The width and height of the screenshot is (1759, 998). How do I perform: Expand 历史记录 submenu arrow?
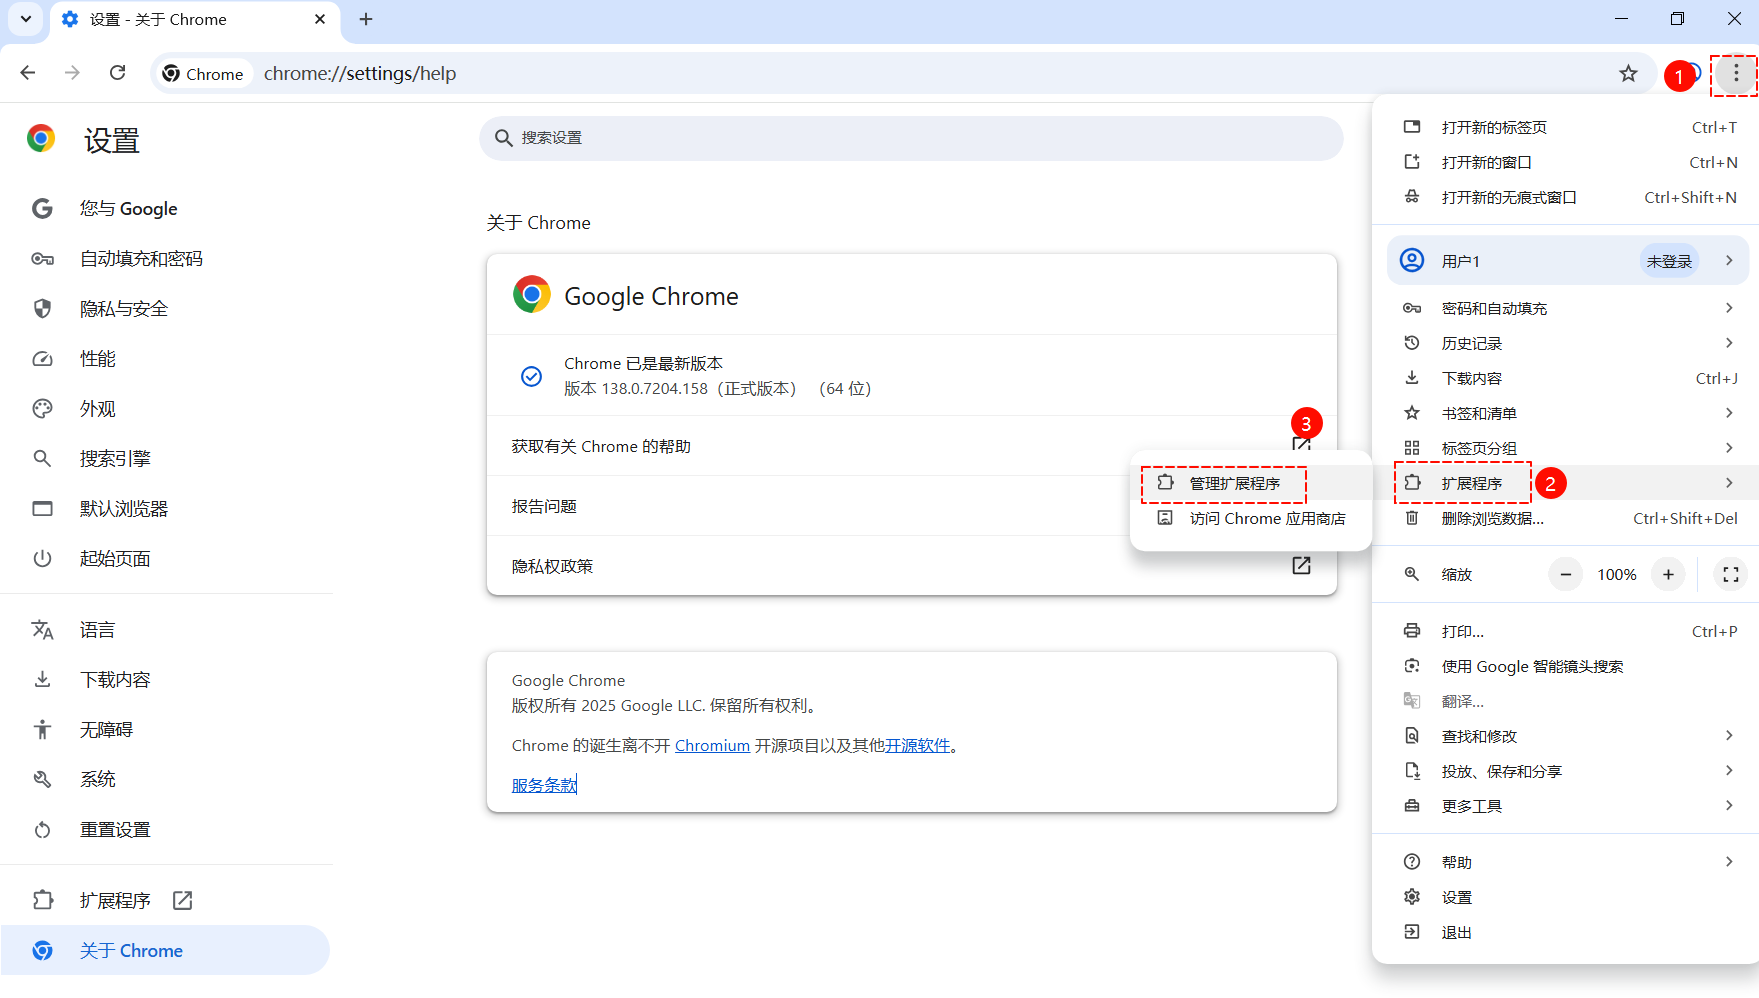[1729, 343]
